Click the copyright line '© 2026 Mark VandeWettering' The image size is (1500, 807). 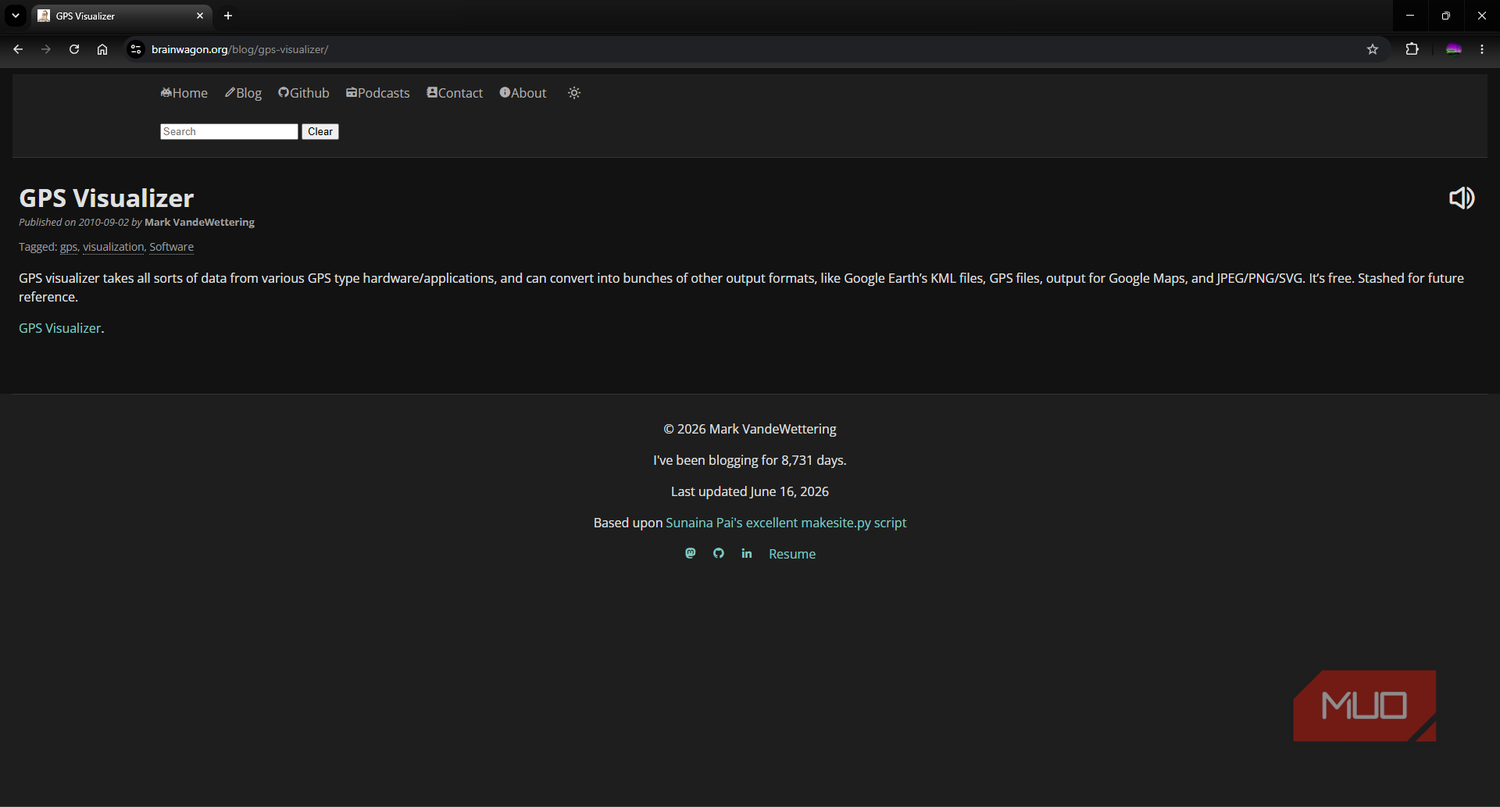[750, 429]
